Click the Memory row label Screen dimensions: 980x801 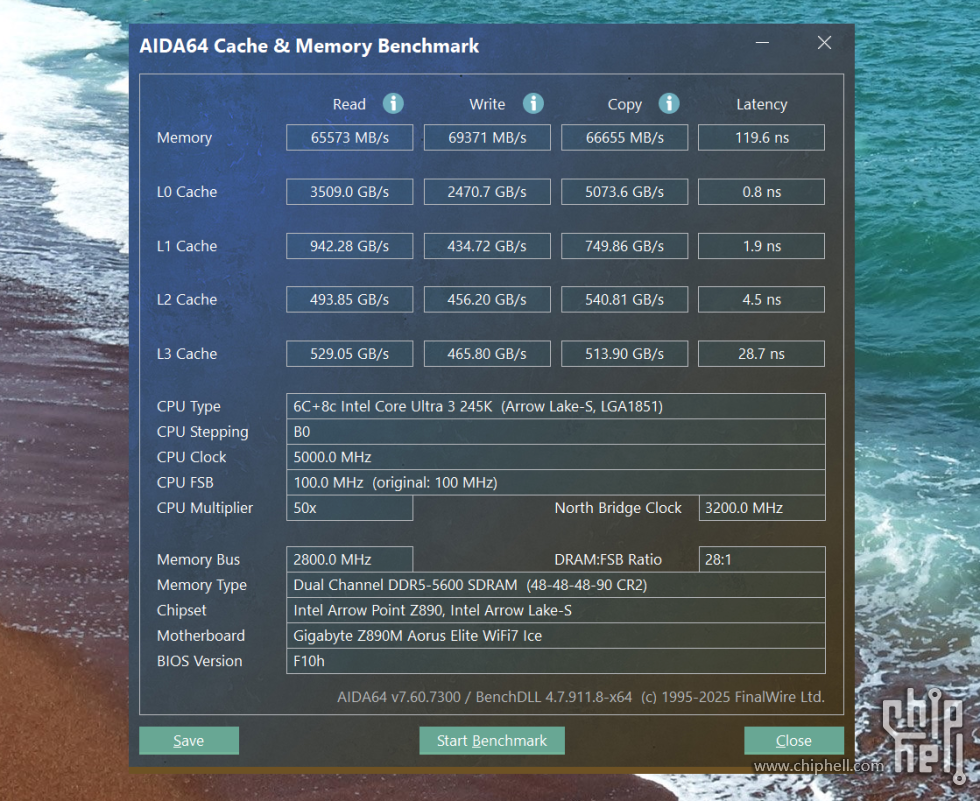point(184,138)
